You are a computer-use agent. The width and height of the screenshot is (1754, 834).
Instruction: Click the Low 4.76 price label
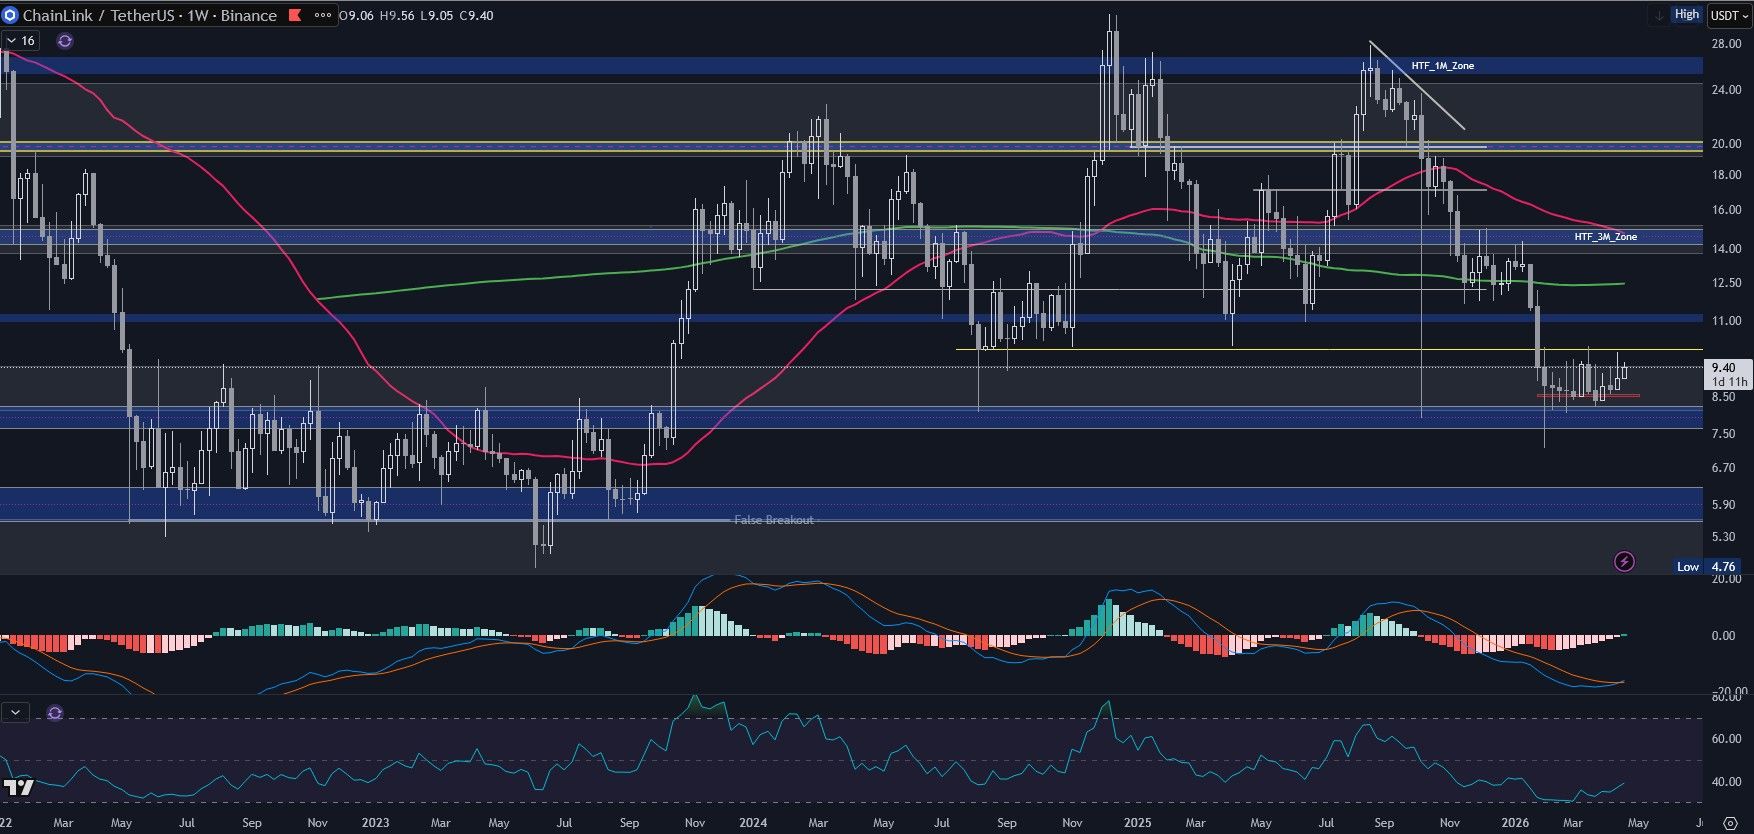click(1708, 566)
